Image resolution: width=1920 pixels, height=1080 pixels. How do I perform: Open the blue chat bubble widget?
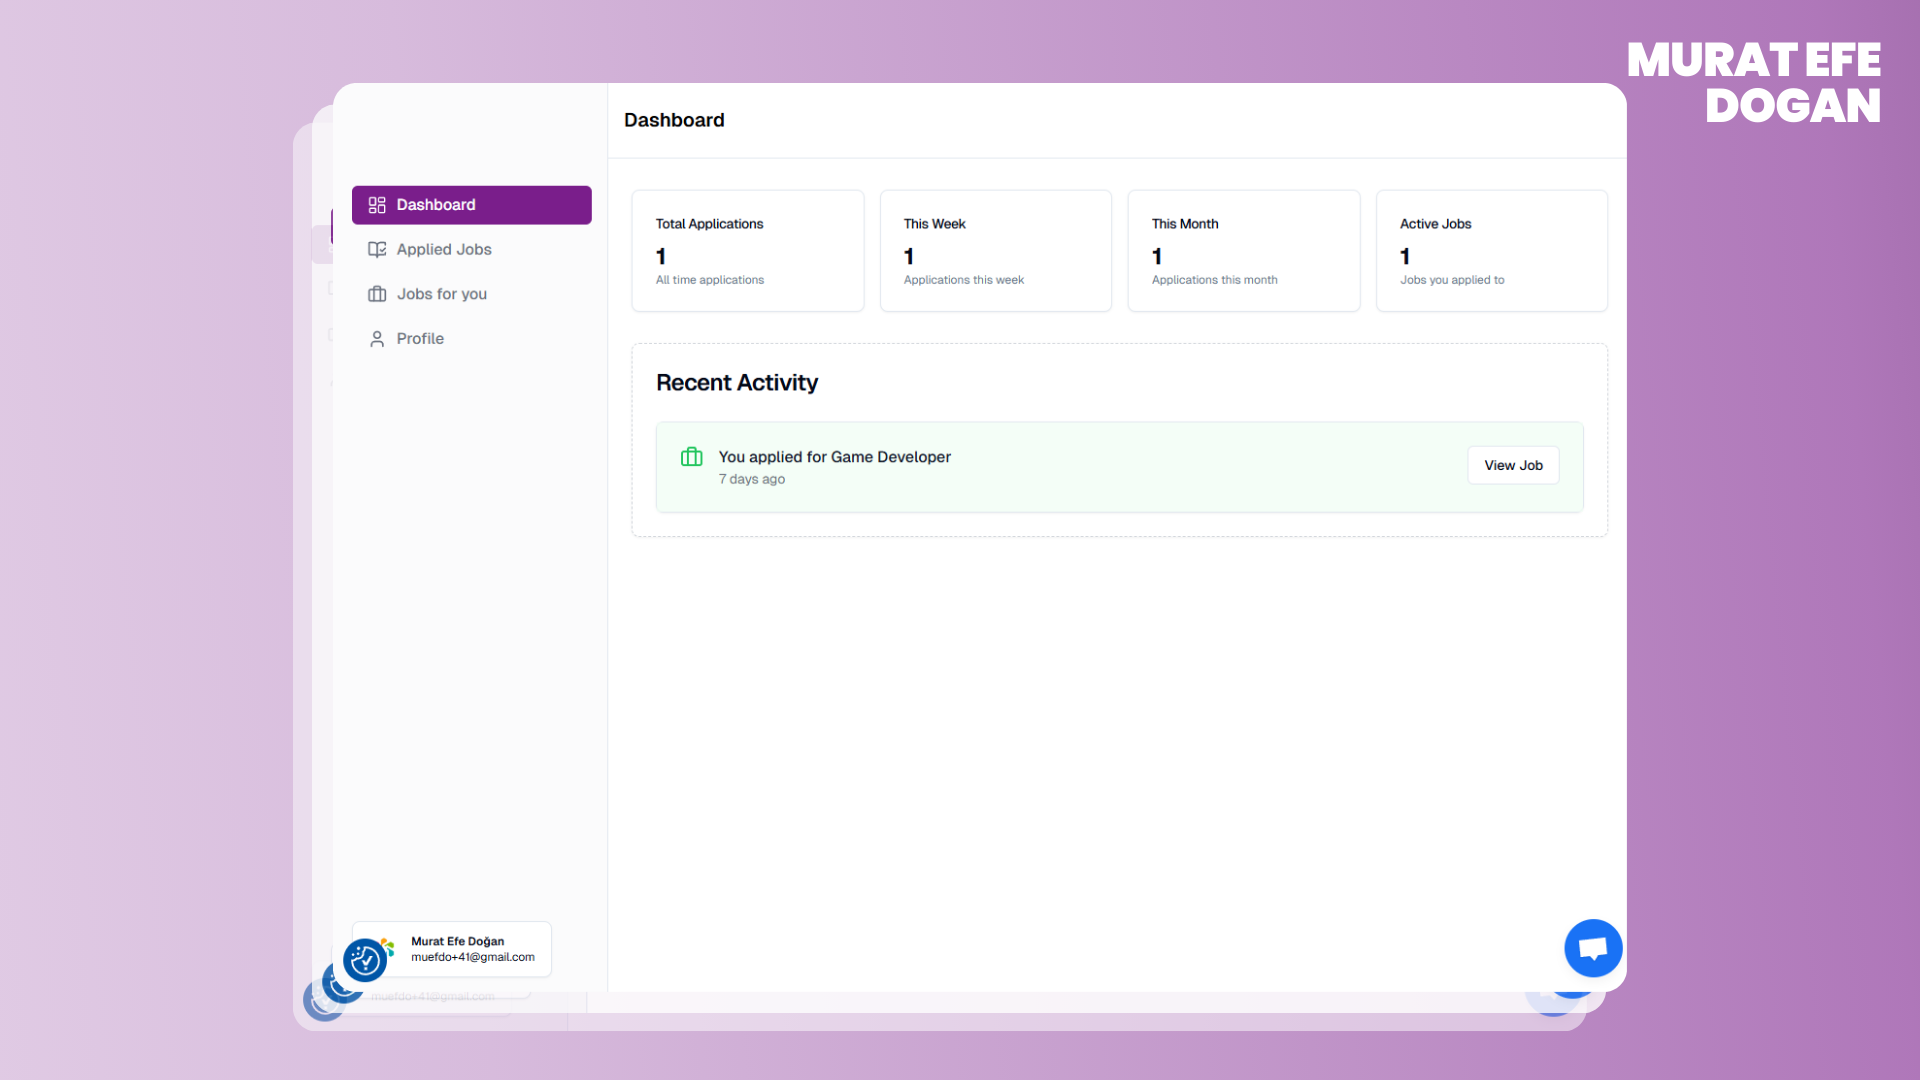[1593, 948]
